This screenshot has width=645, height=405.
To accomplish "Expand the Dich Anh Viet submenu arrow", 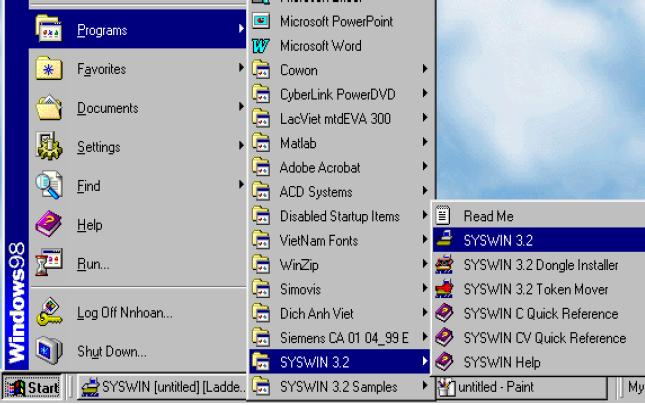I will tap(425, 312).
